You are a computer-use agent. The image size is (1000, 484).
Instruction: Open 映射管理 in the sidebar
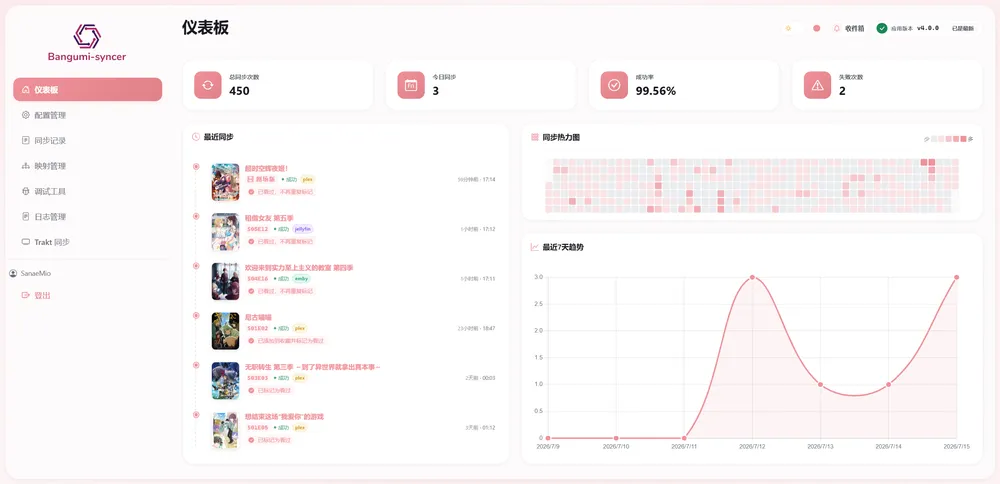point(87,166)
